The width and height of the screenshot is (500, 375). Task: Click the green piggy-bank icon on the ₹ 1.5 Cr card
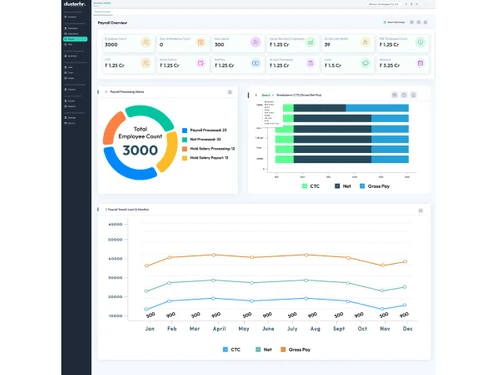(x=365, y=63)
